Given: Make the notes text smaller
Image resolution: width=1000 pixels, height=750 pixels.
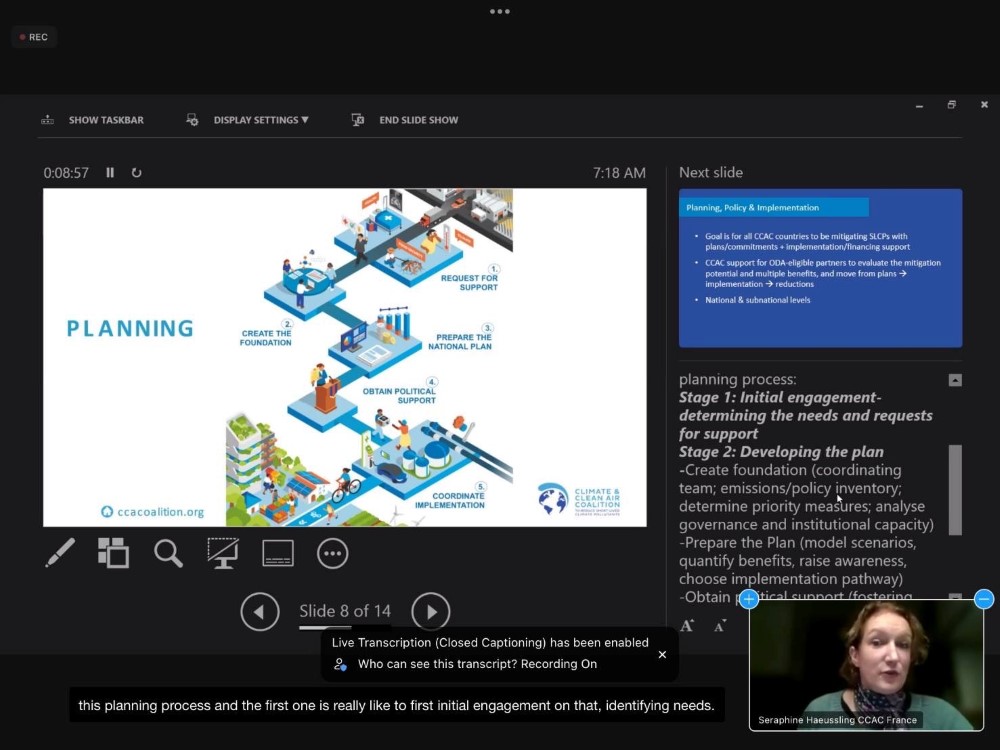Looking at the screenshot, I should click(x=720, y=626).
